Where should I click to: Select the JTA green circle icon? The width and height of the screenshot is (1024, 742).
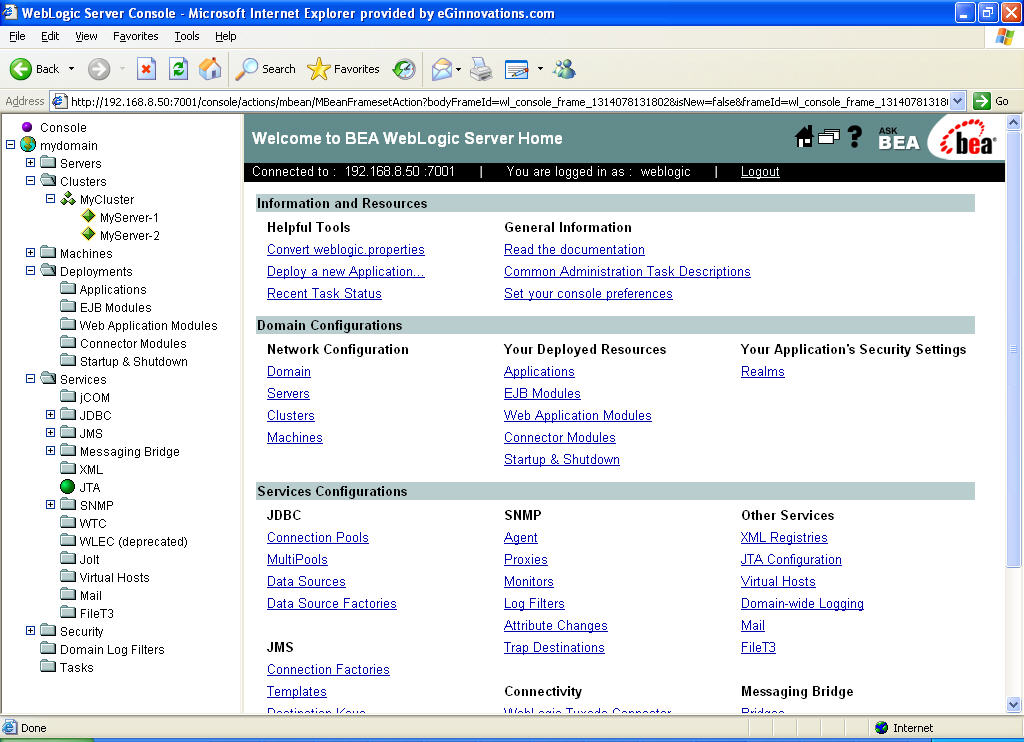click(67, 487)
